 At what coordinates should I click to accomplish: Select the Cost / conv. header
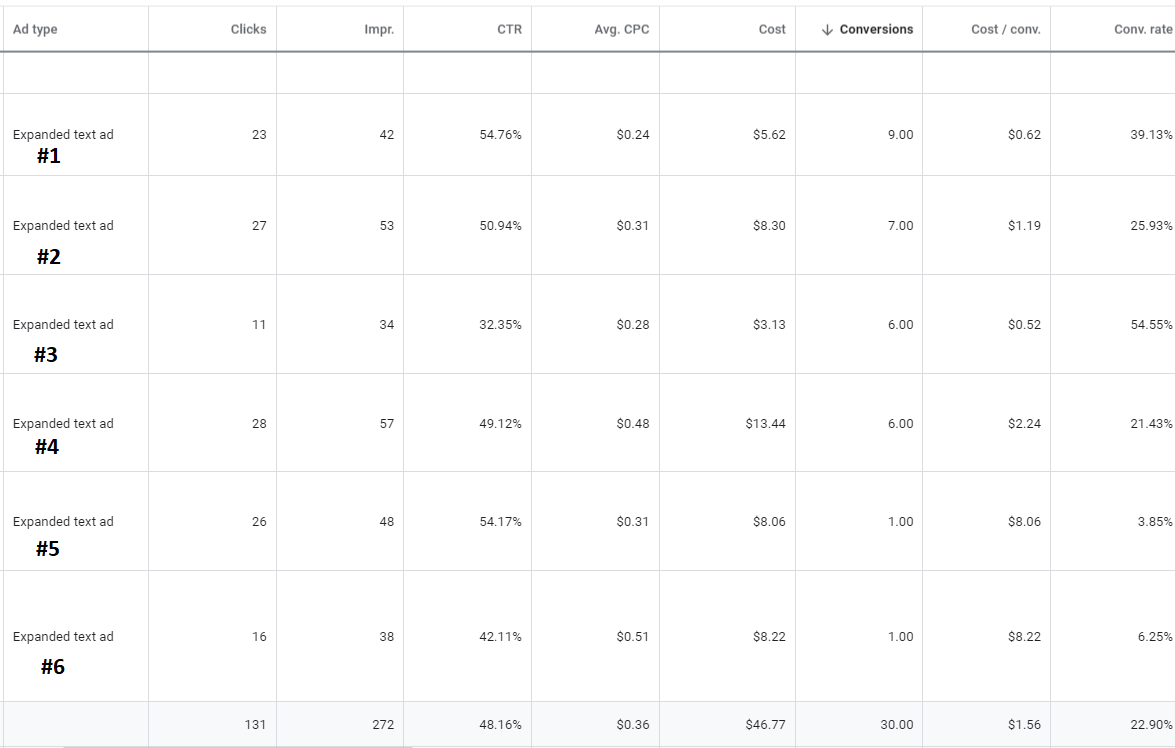(x=1006, y=29)
